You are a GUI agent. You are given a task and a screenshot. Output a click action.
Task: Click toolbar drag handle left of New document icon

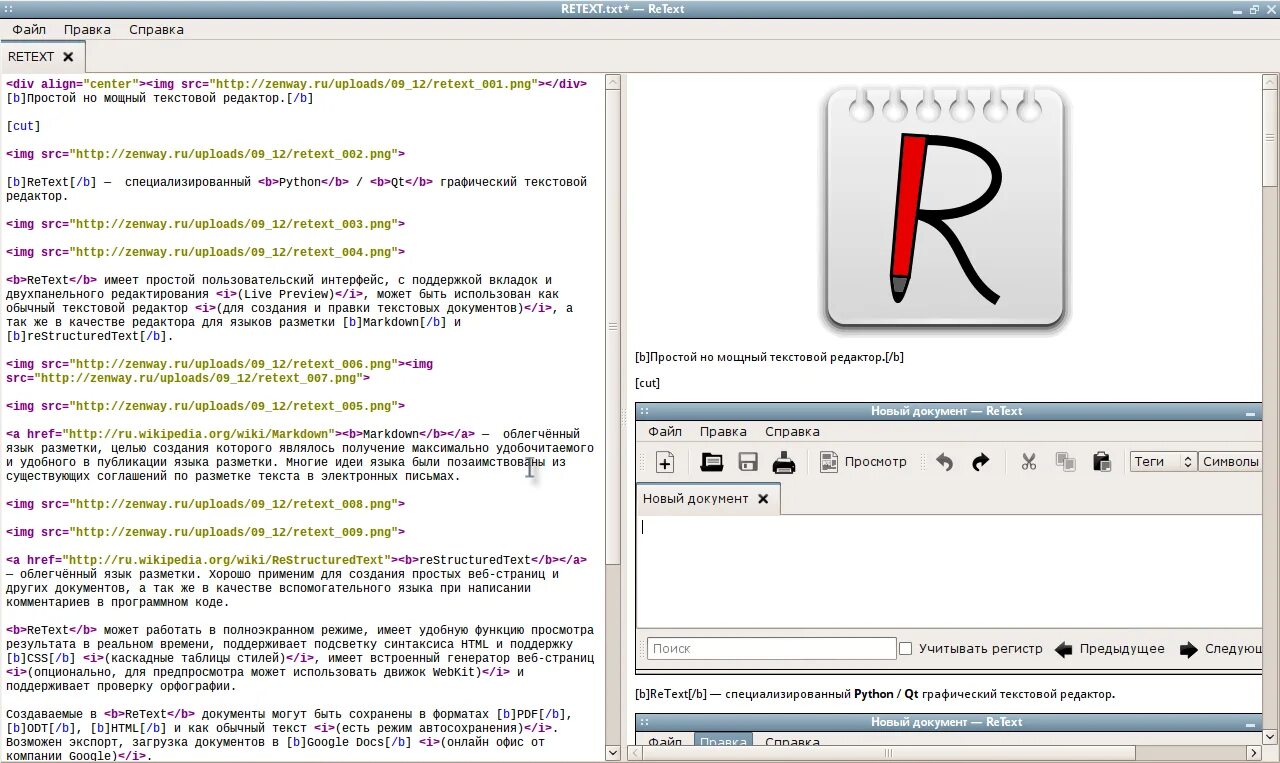click(643, 462)
